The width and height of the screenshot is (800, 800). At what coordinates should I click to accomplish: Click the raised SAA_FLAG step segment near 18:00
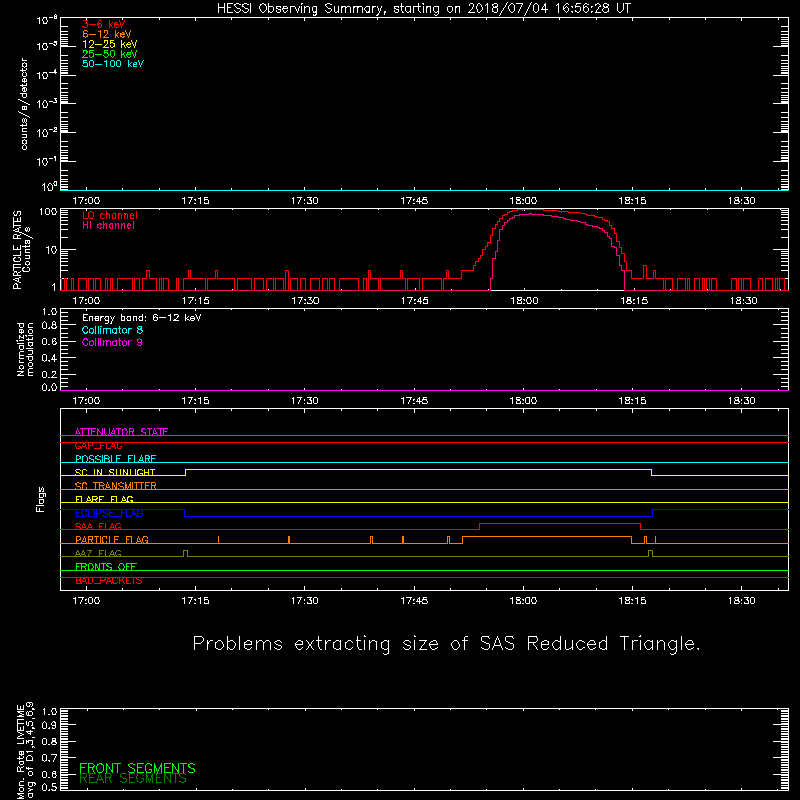[560, 523]
